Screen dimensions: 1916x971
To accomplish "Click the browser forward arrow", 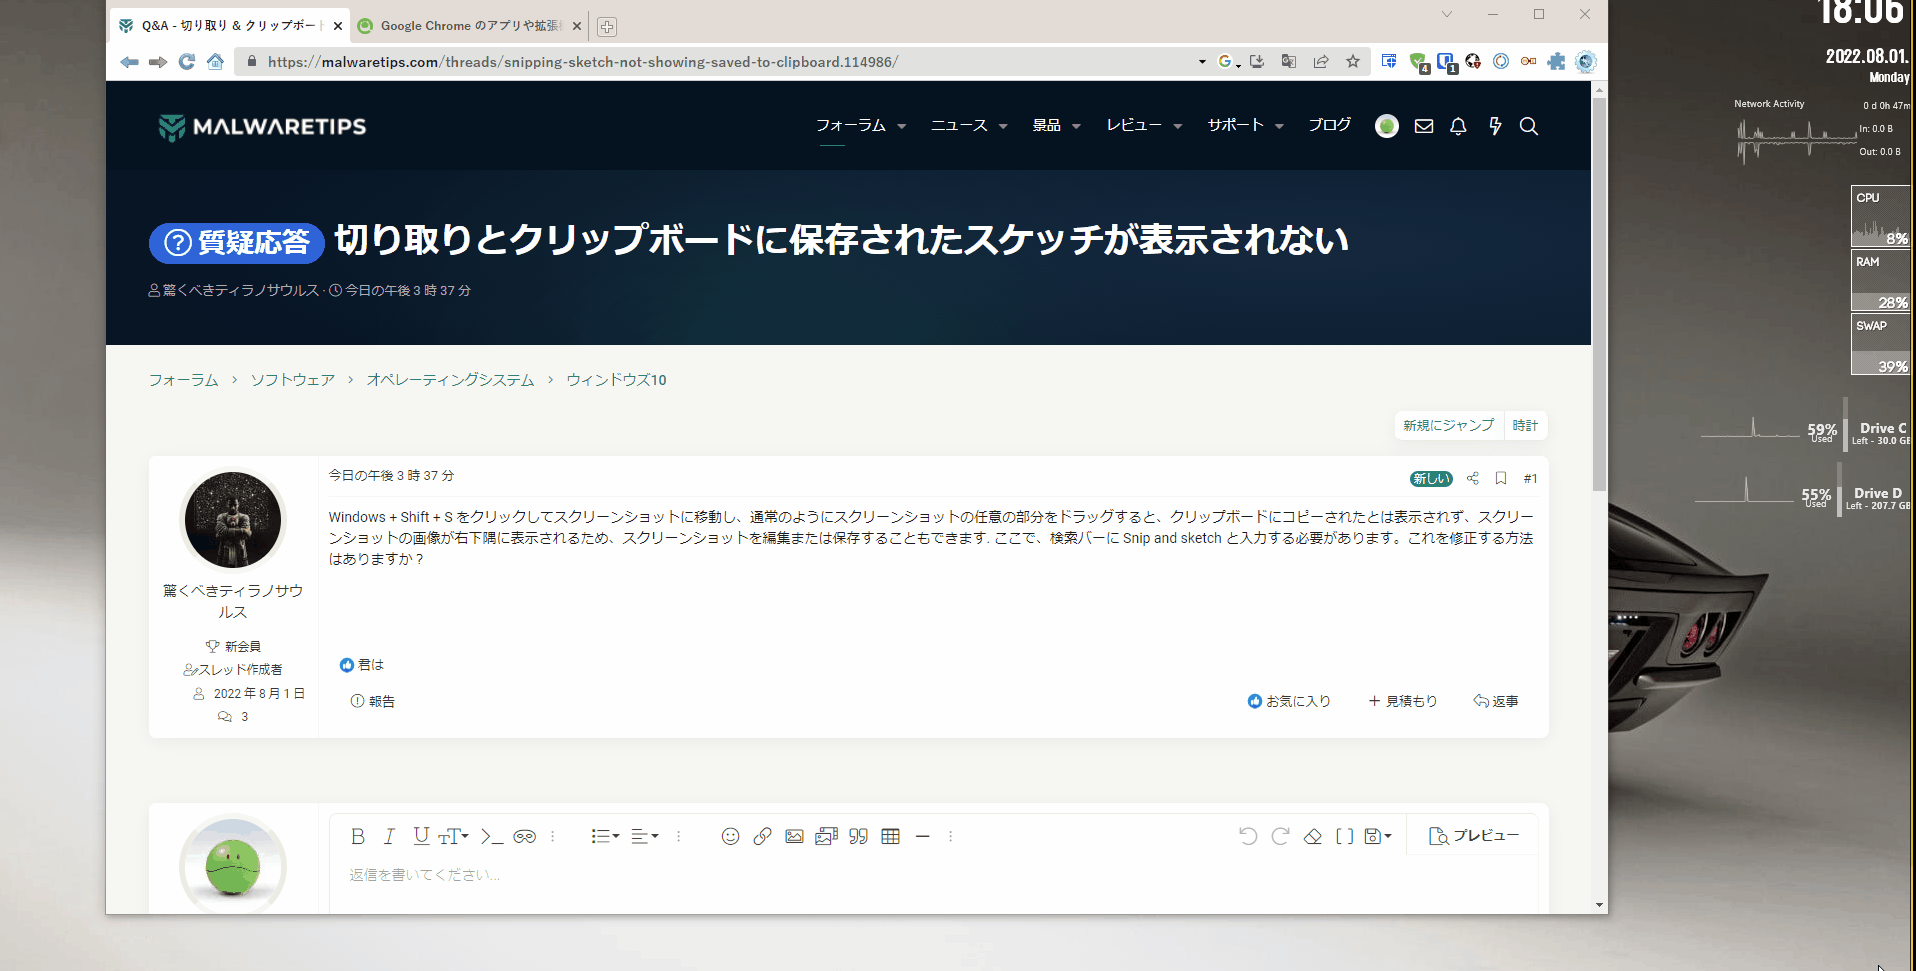I will [158, 62].
